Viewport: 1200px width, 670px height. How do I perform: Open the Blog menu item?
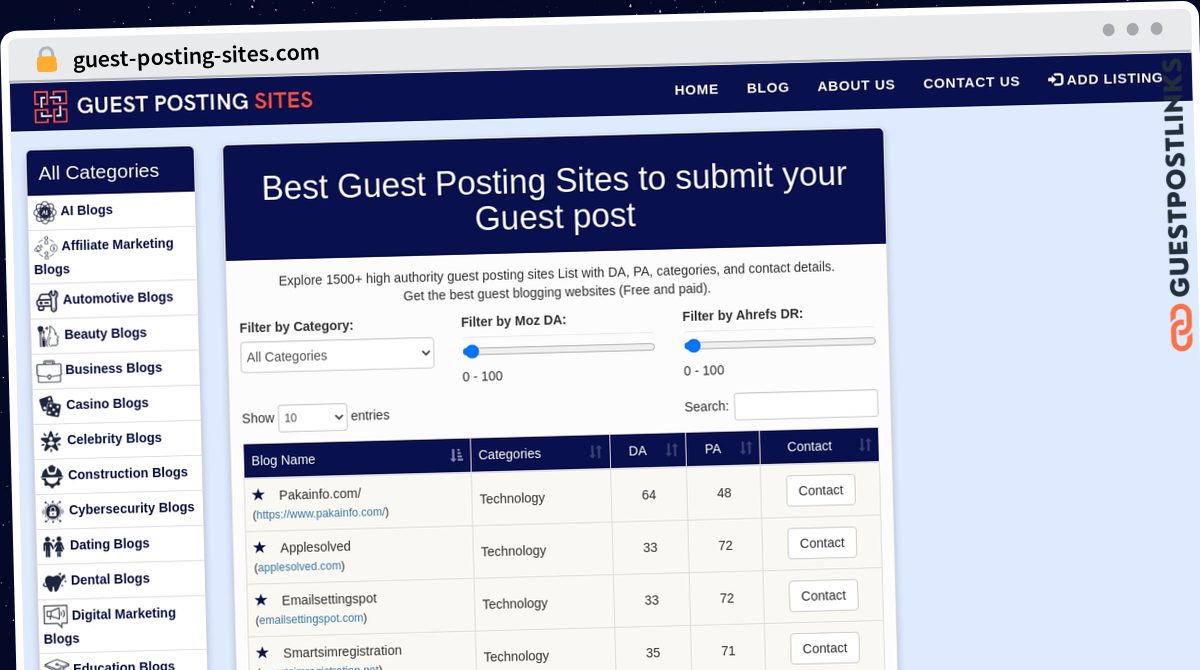[768, 87]
